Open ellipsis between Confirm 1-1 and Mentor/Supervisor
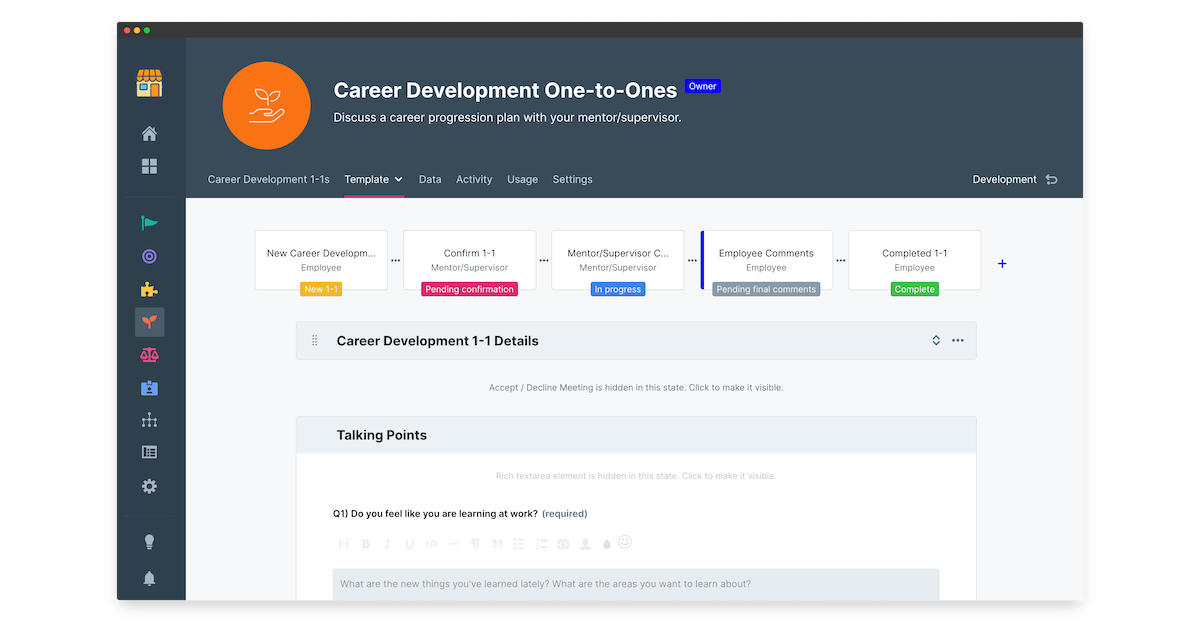1200x622 pixels. (543, 260)
